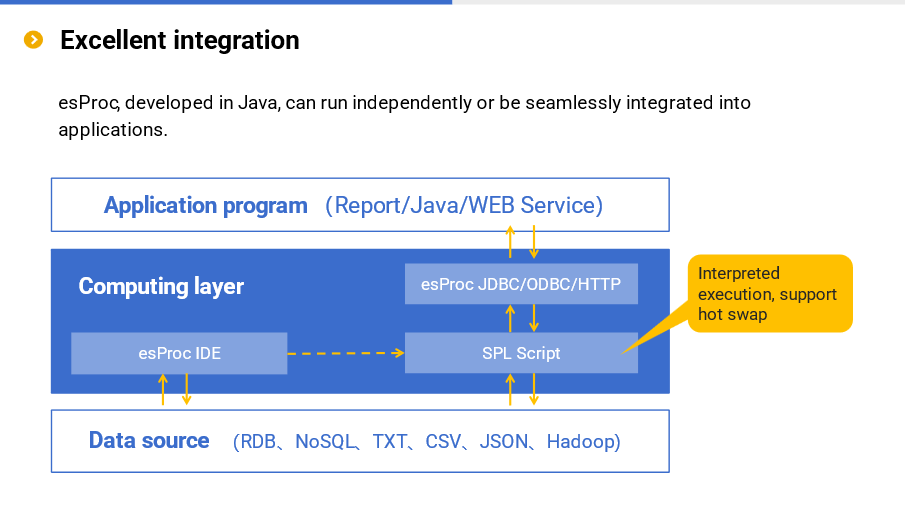905x509 pixels.
Task: Click the up arrow above esProc JDBC/ODBC/HTTP
Action: tap(510, 242)
